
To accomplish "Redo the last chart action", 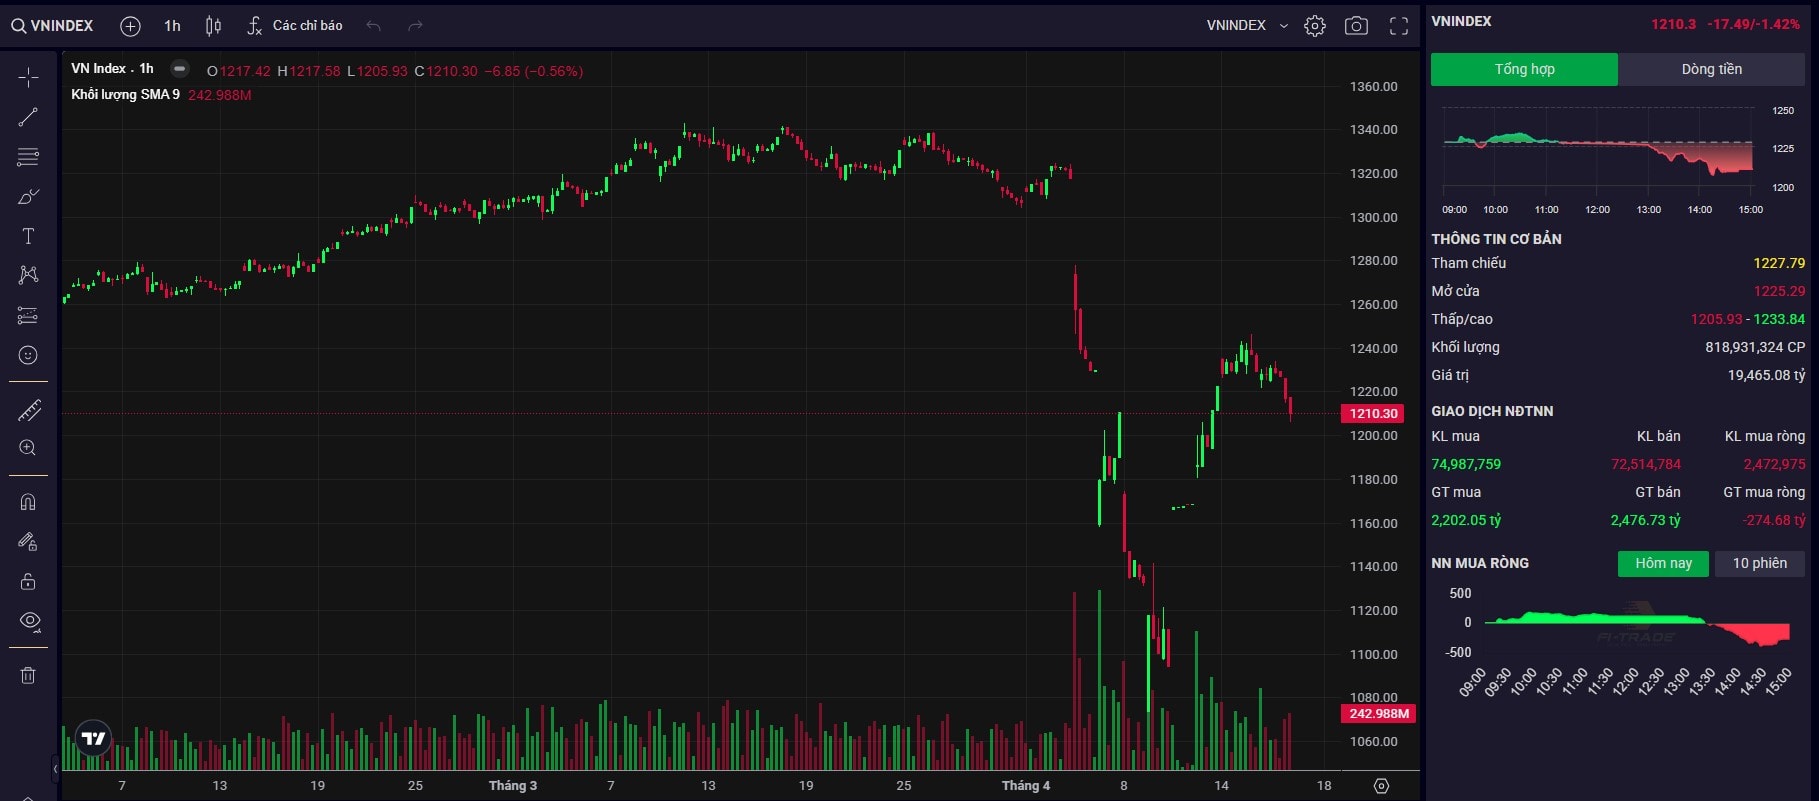I will (416, 26).
